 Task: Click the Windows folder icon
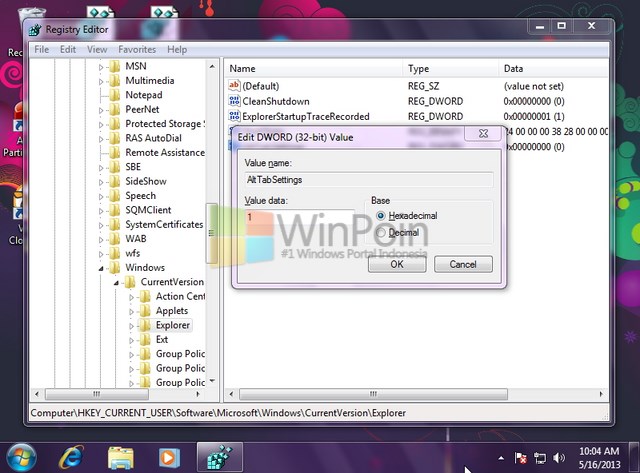pos(115,267)
